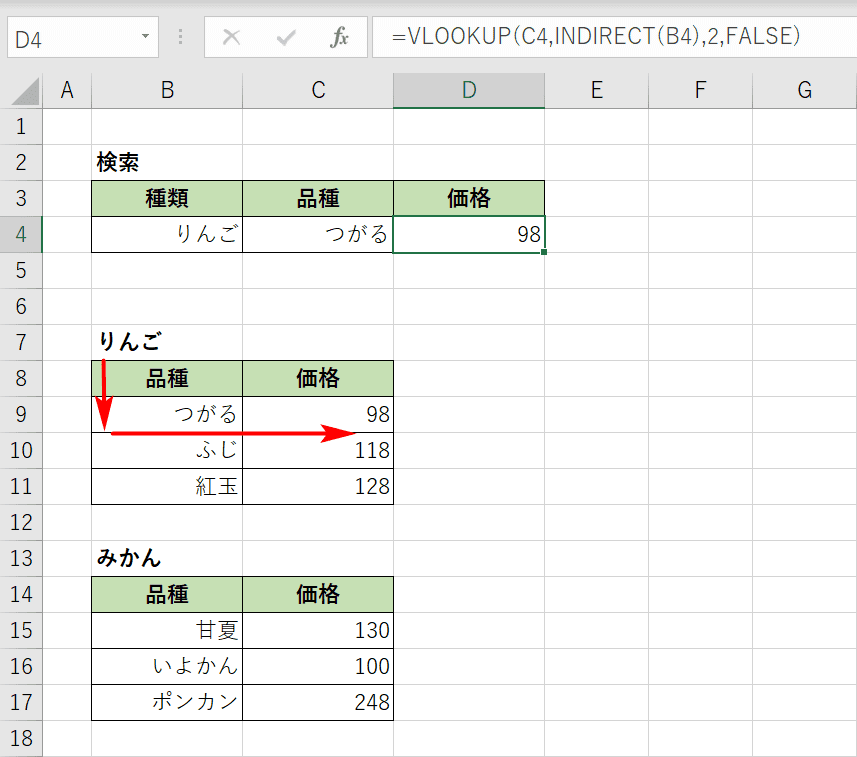Click the formula bar options dots handle
Image resolution: width=857 pixels, height=757 pixels.
pos(181,37)
